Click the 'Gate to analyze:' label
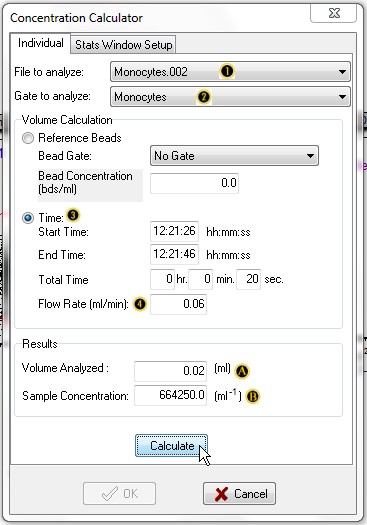The width and height of the screenshot is (367, 525). [x=52, y=96]
